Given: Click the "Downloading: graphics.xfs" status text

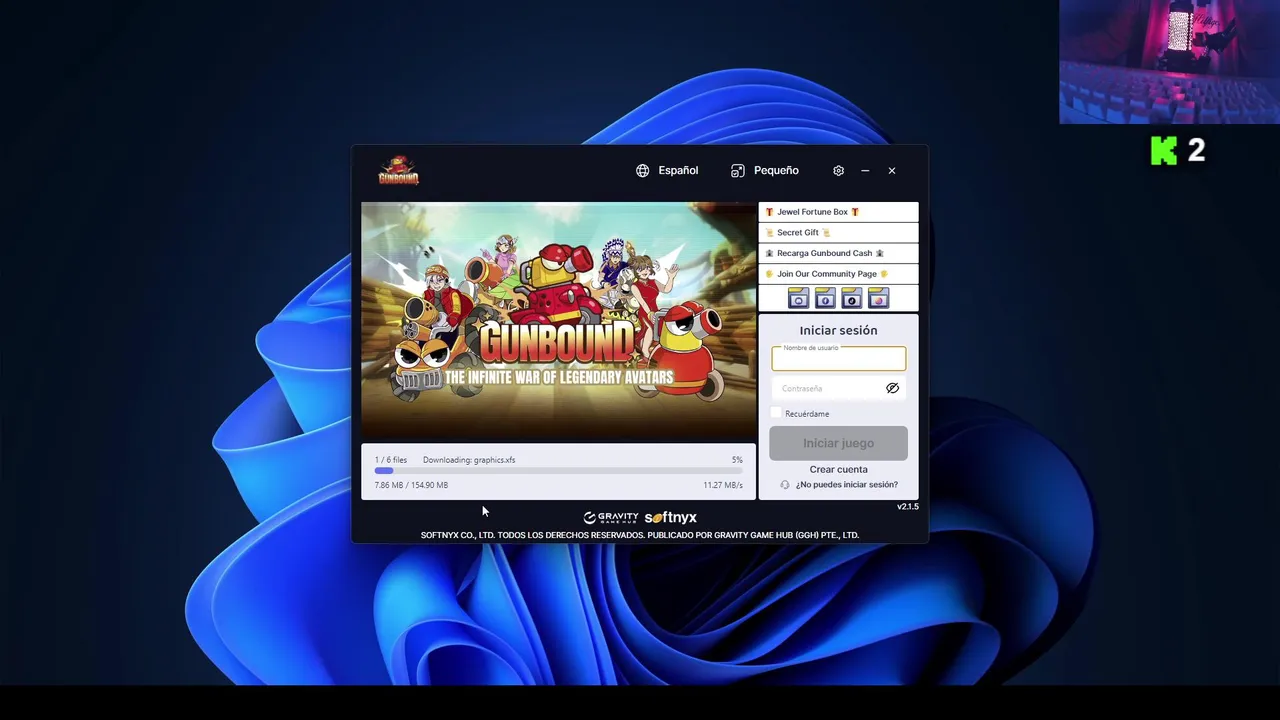Looking at the screenshot, I should tap(469, 460).
